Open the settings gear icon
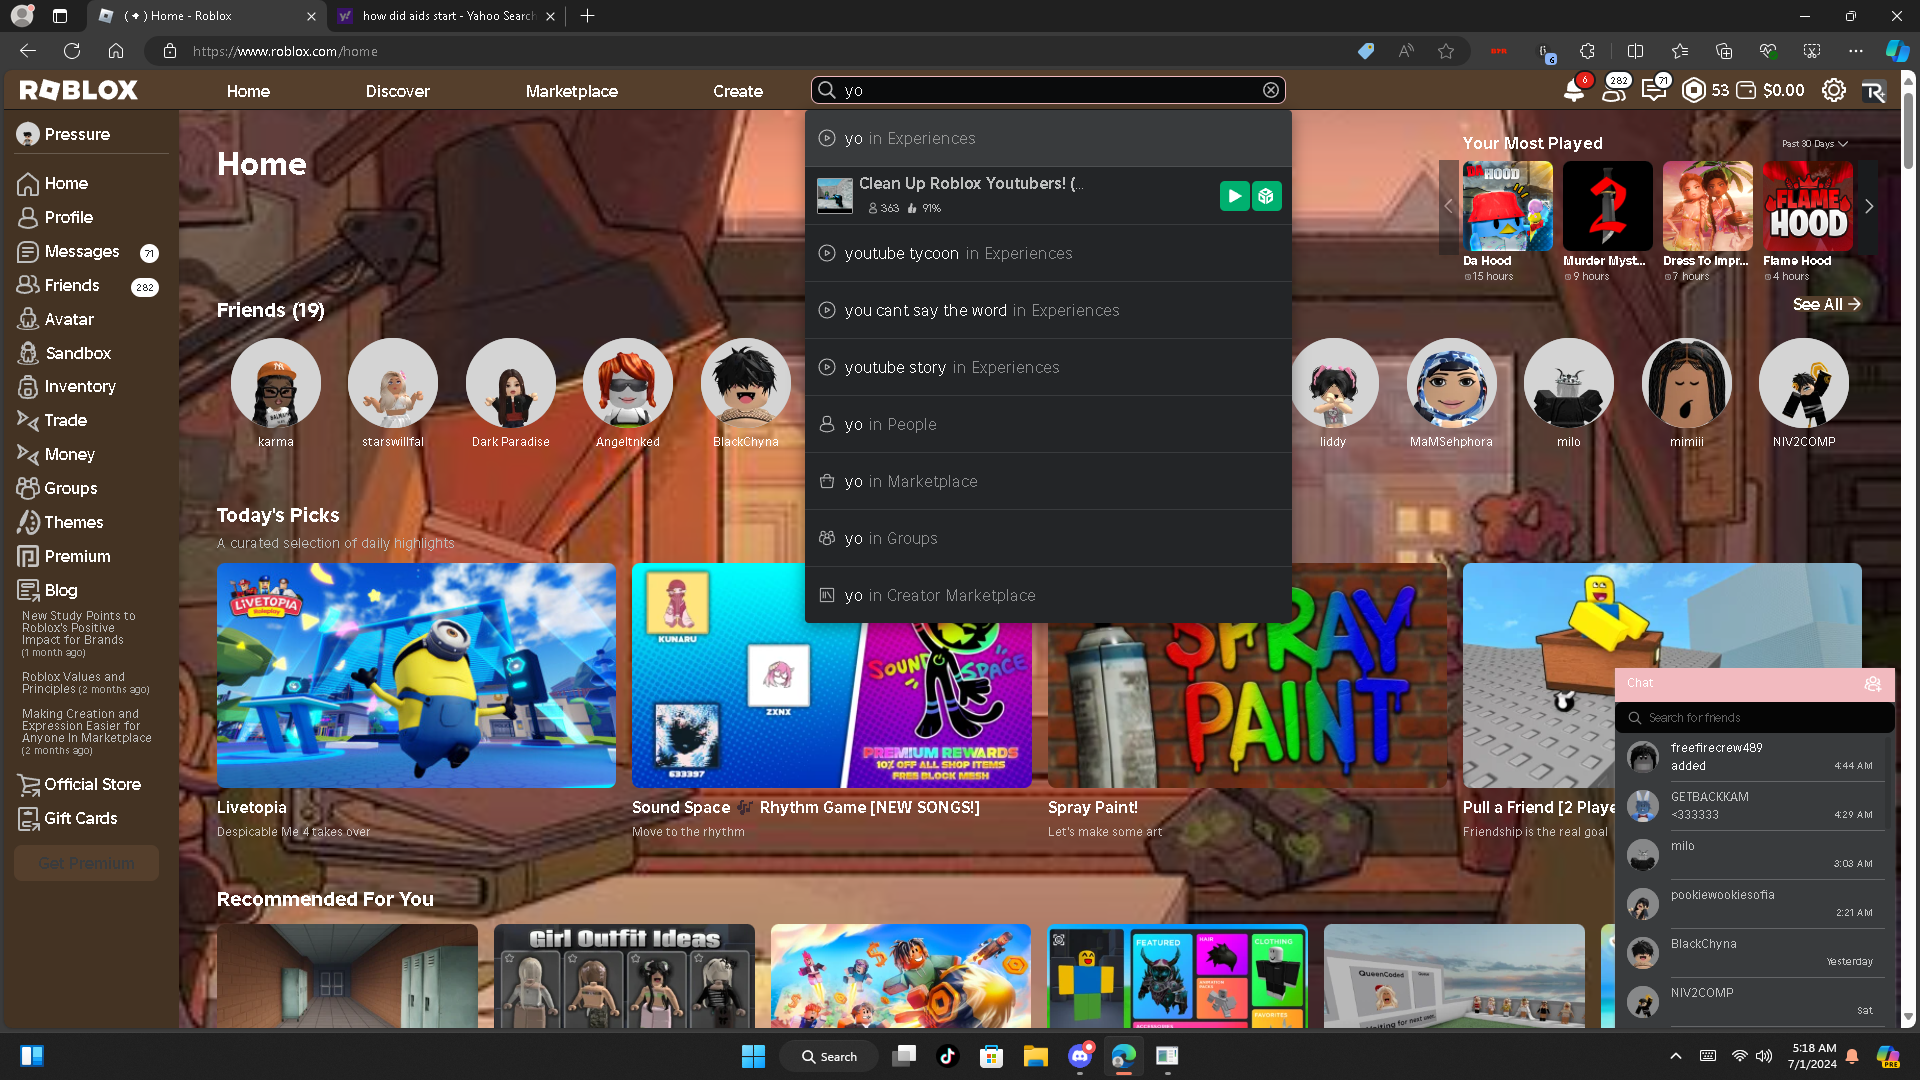The image size is (1920, 1080). pyautogui.click(x=1833, y=91)
